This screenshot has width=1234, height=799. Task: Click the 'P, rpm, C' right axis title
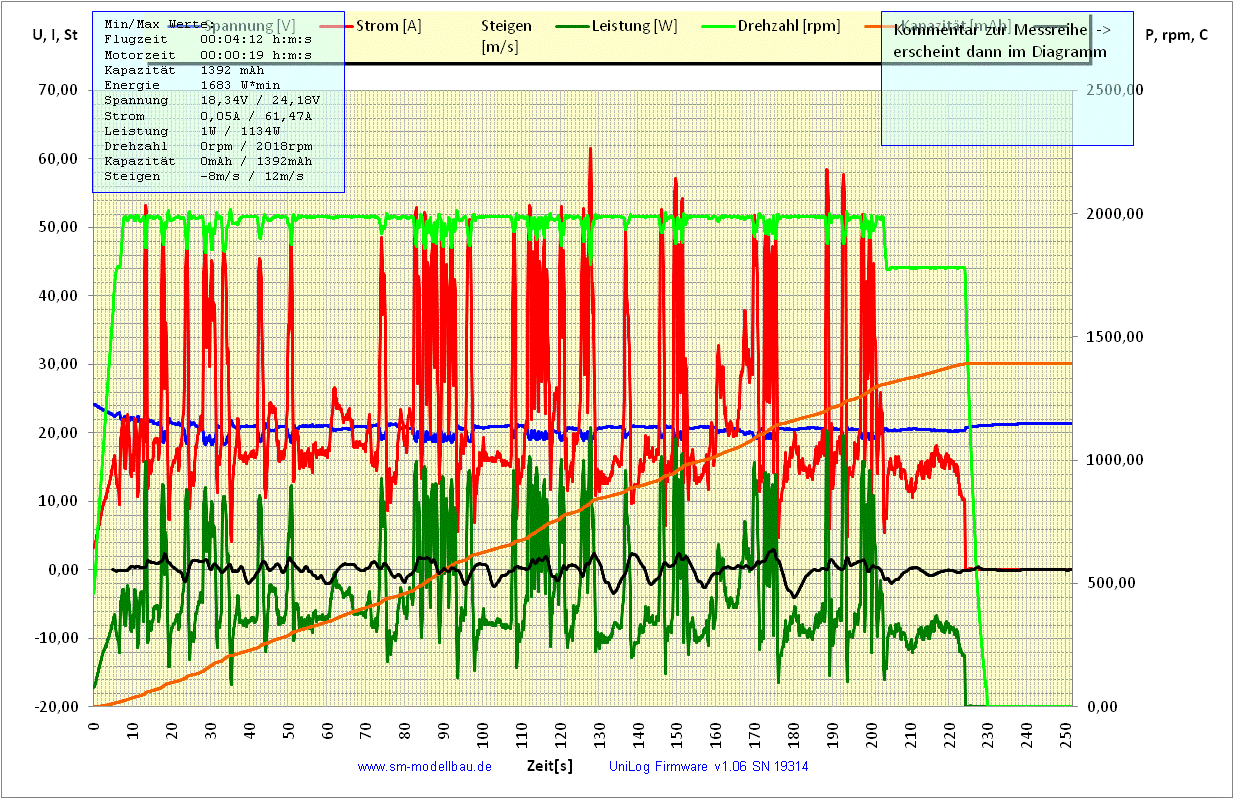(x=1175, y=35)
